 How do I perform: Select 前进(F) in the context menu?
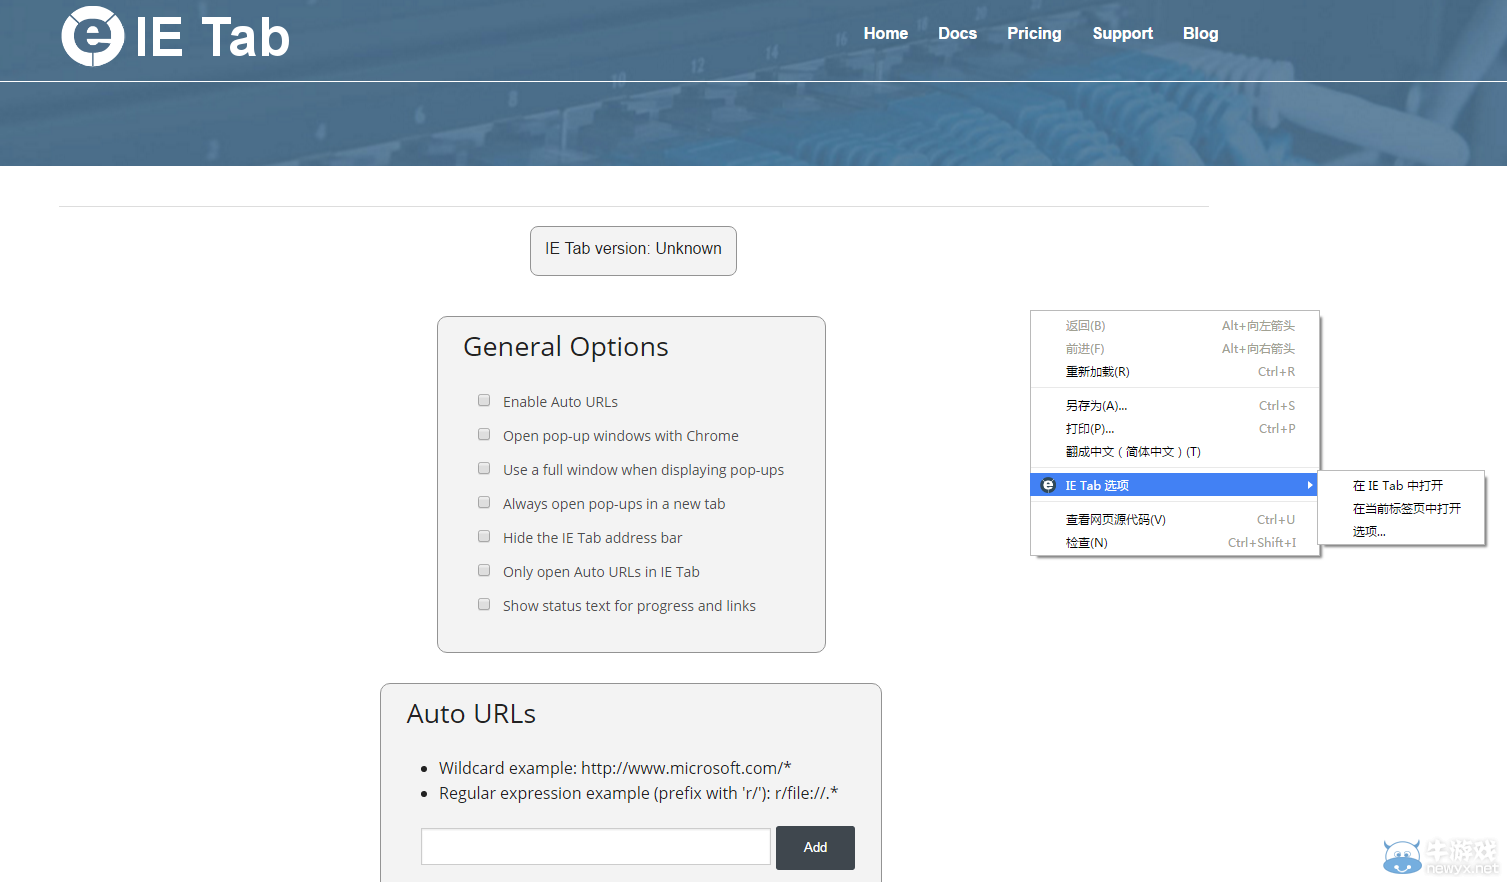(1175, 348)
